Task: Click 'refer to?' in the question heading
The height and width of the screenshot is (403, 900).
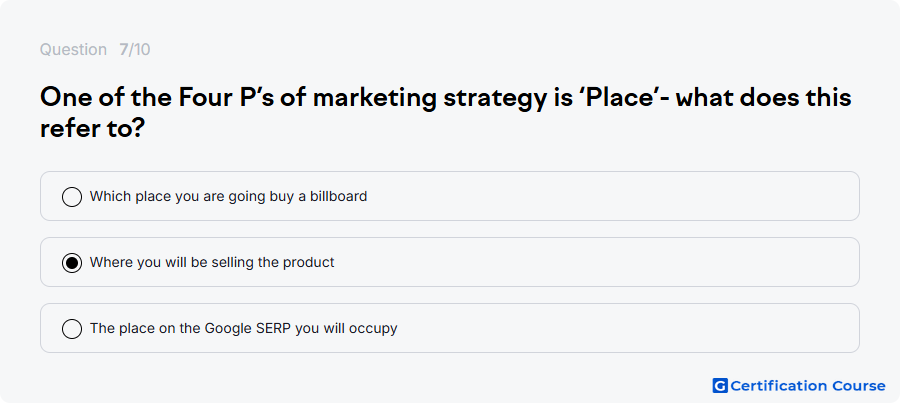Action: click(x=92, y=129)
